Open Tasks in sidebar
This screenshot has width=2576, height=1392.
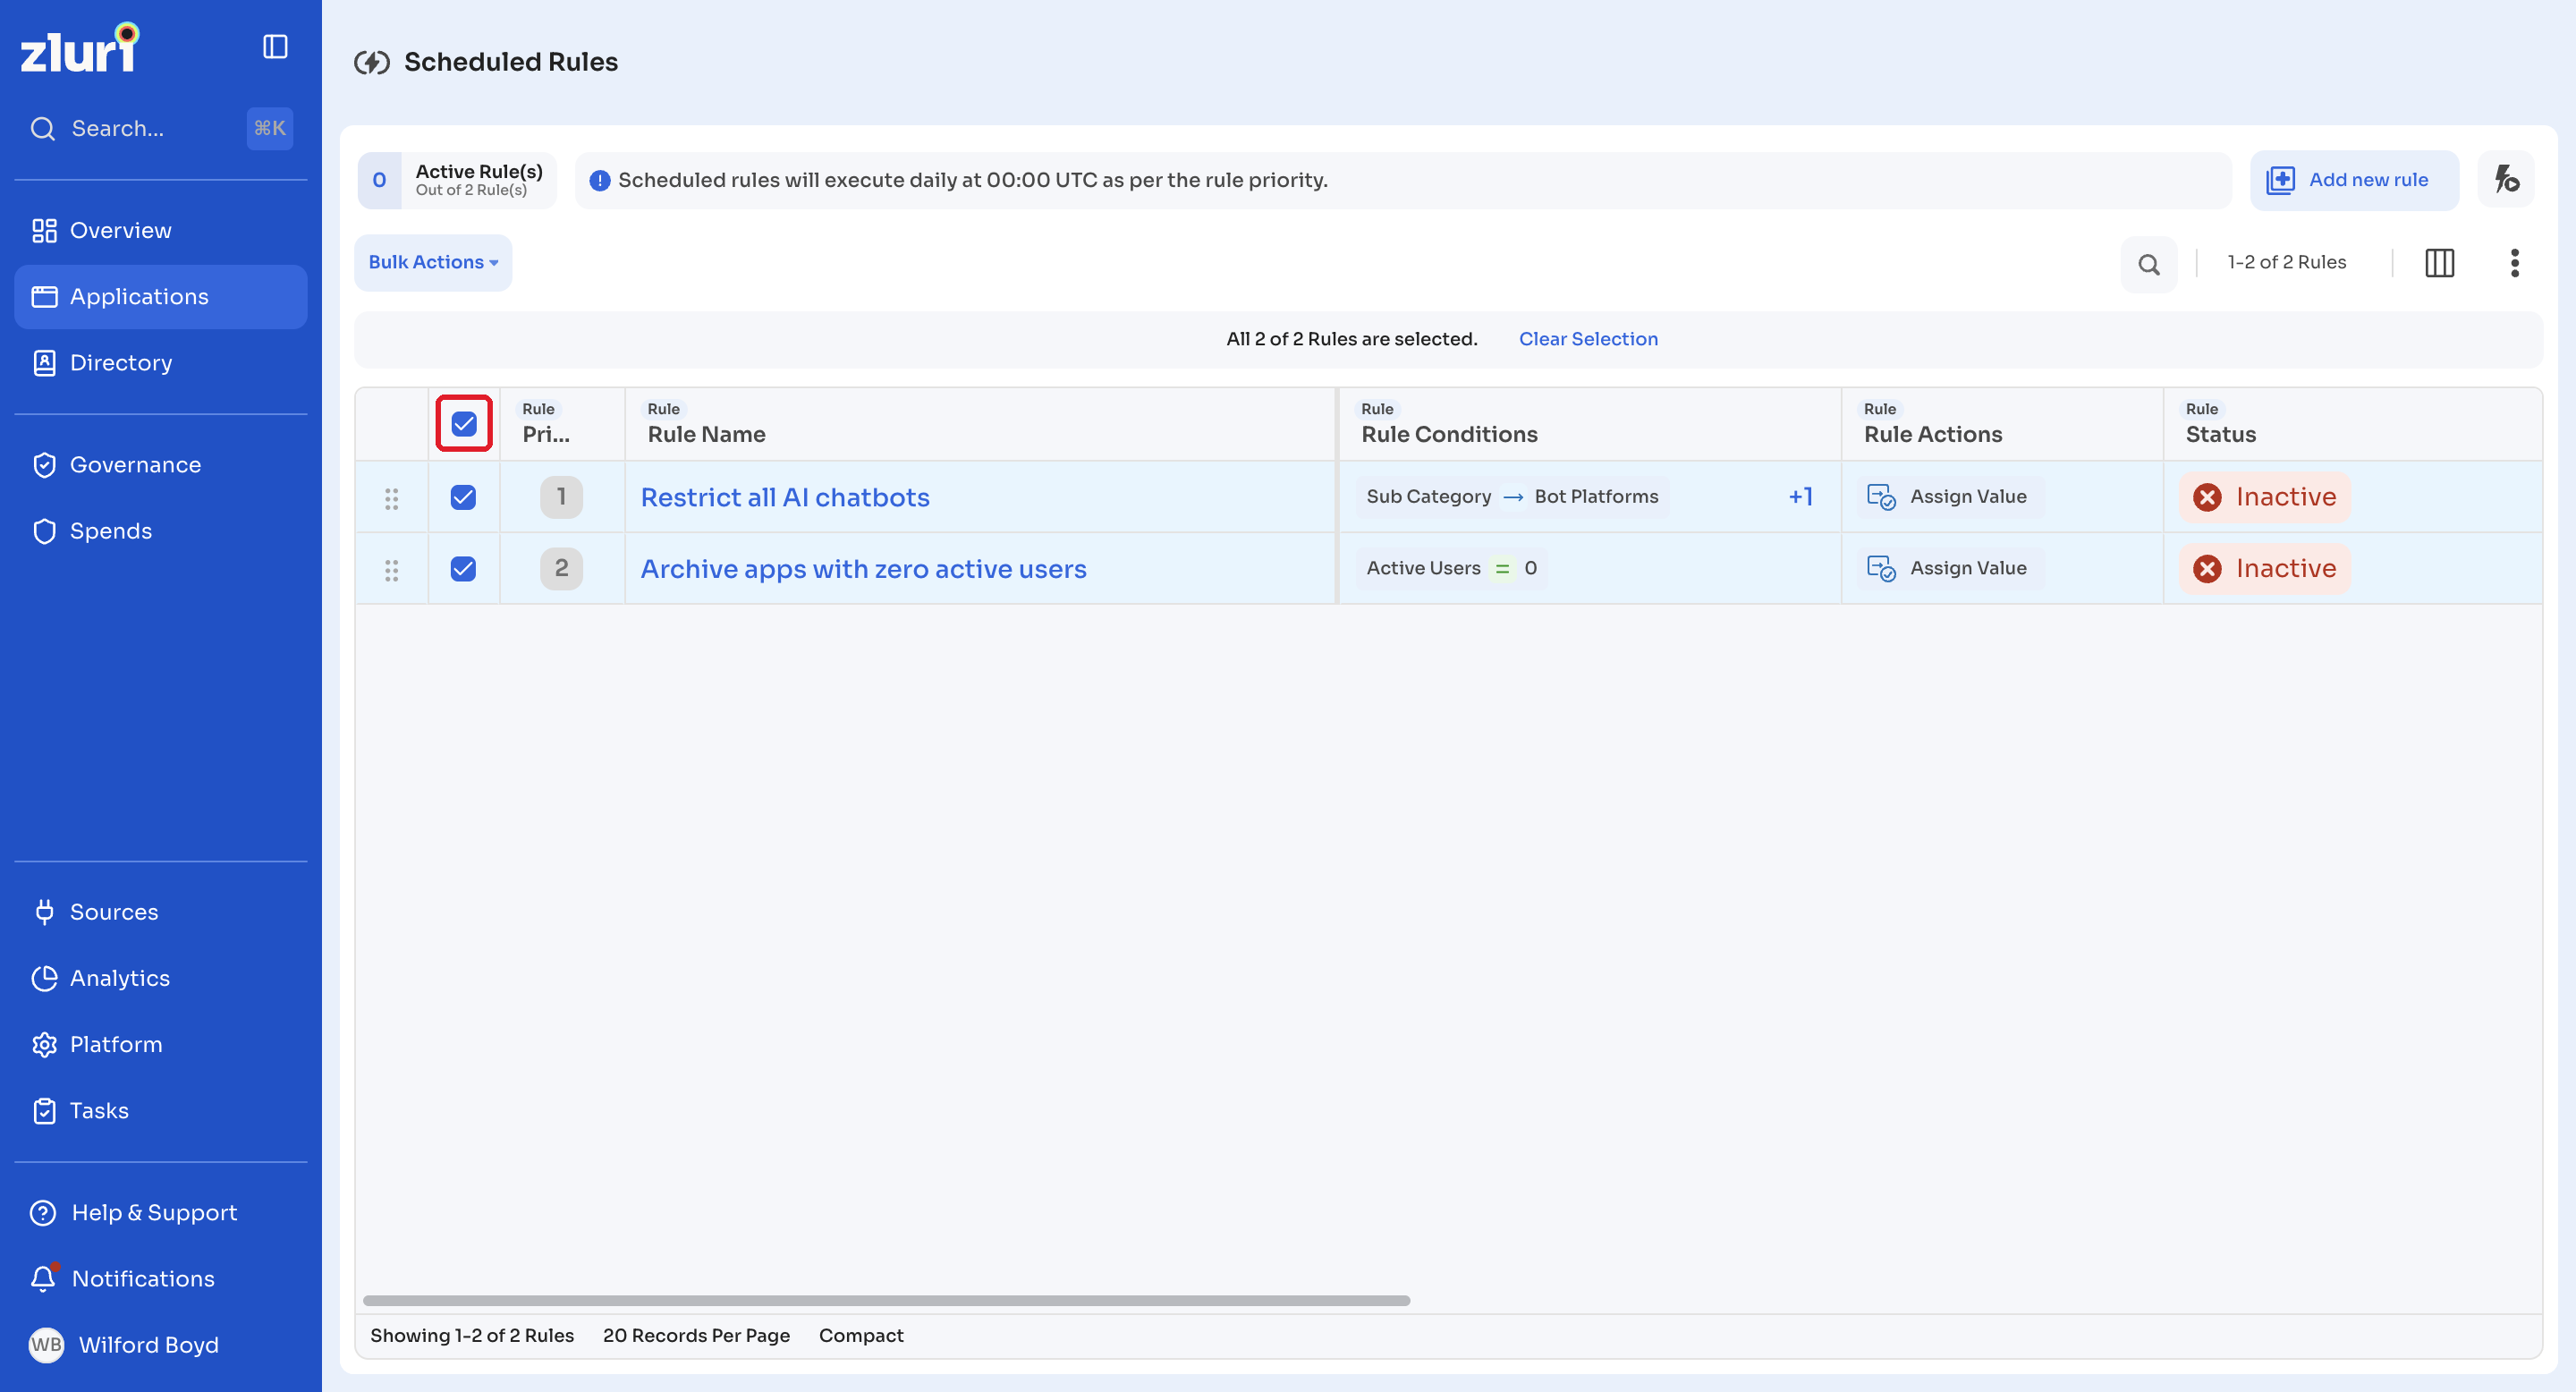click(161, 1110)
